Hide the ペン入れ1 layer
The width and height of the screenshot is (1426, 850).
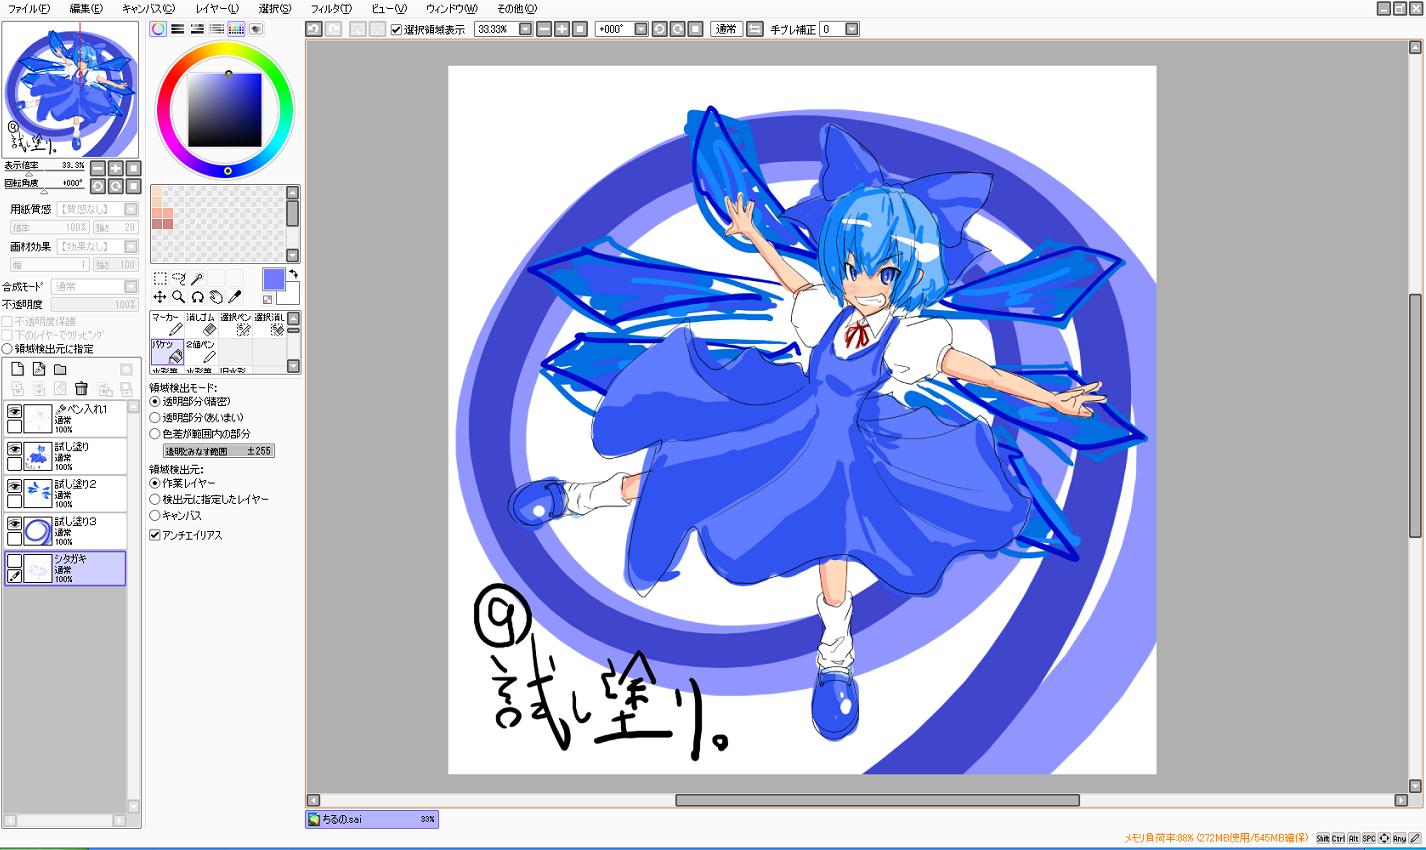click(x=15, y=411)
